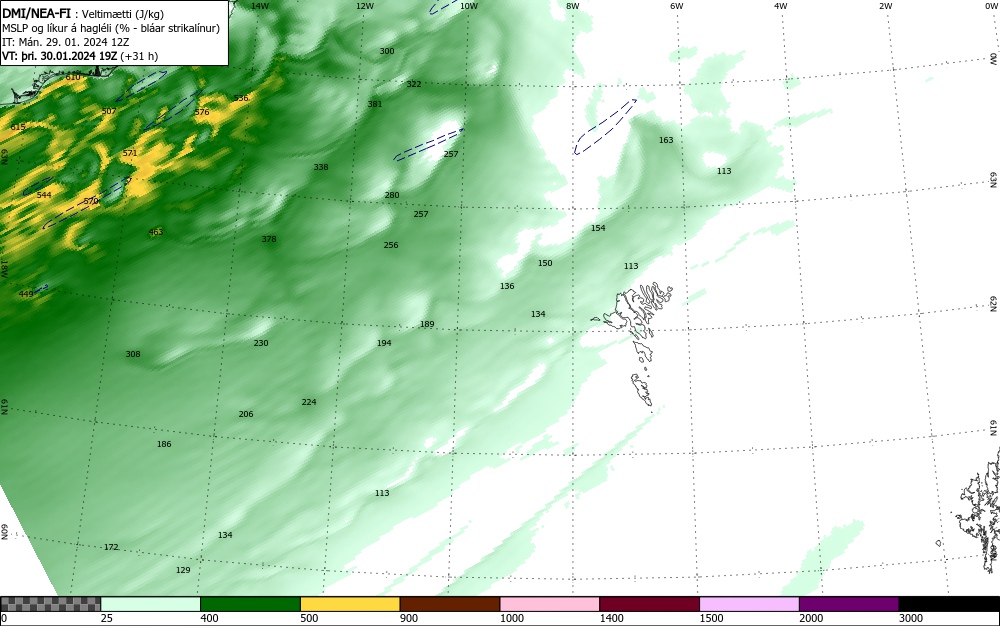The image size is (1000, 626).
Task: Click the valid time line 'VT: þri. 30.01.2024 19Z'
Action: [x=80, y=56]
